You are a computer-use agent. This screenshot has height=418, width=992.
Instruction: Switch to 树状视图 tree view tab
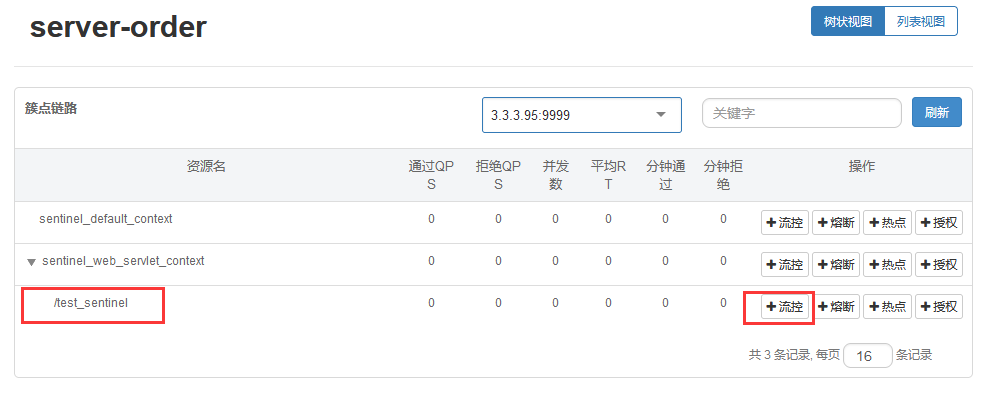tap(847, 21)
